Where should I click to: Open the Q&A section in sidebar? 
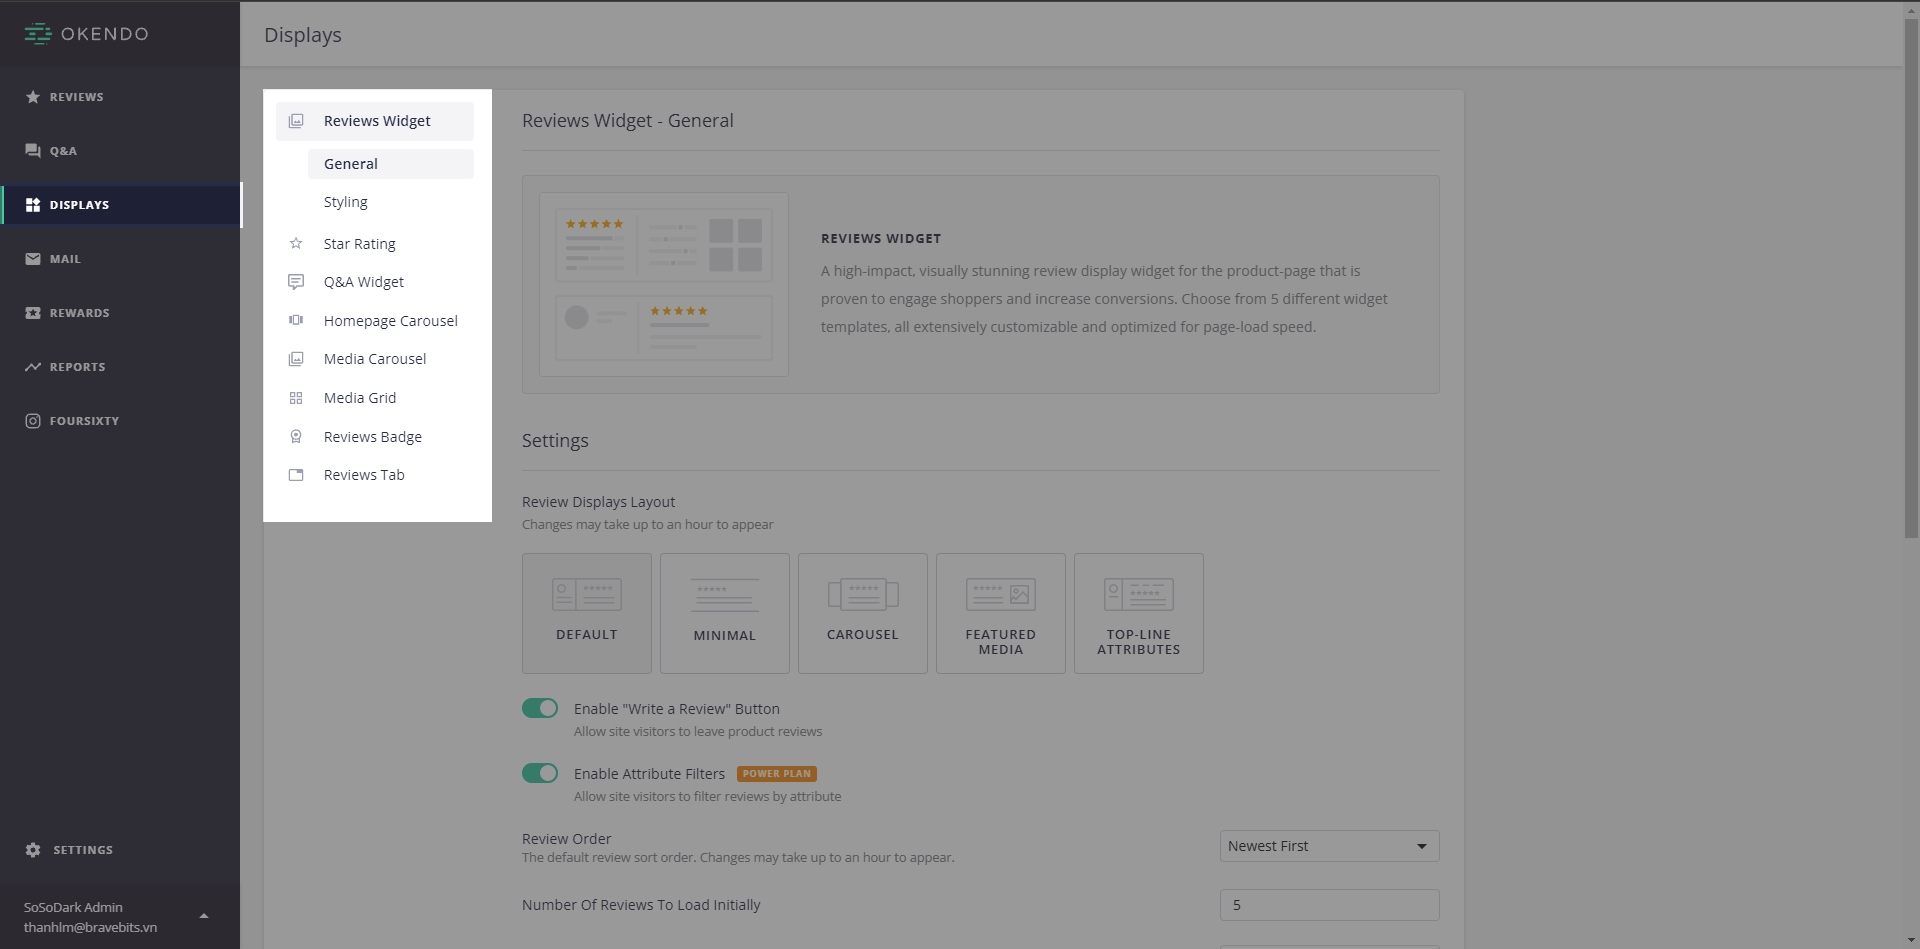pyautogui.click(x=120, y=151)
